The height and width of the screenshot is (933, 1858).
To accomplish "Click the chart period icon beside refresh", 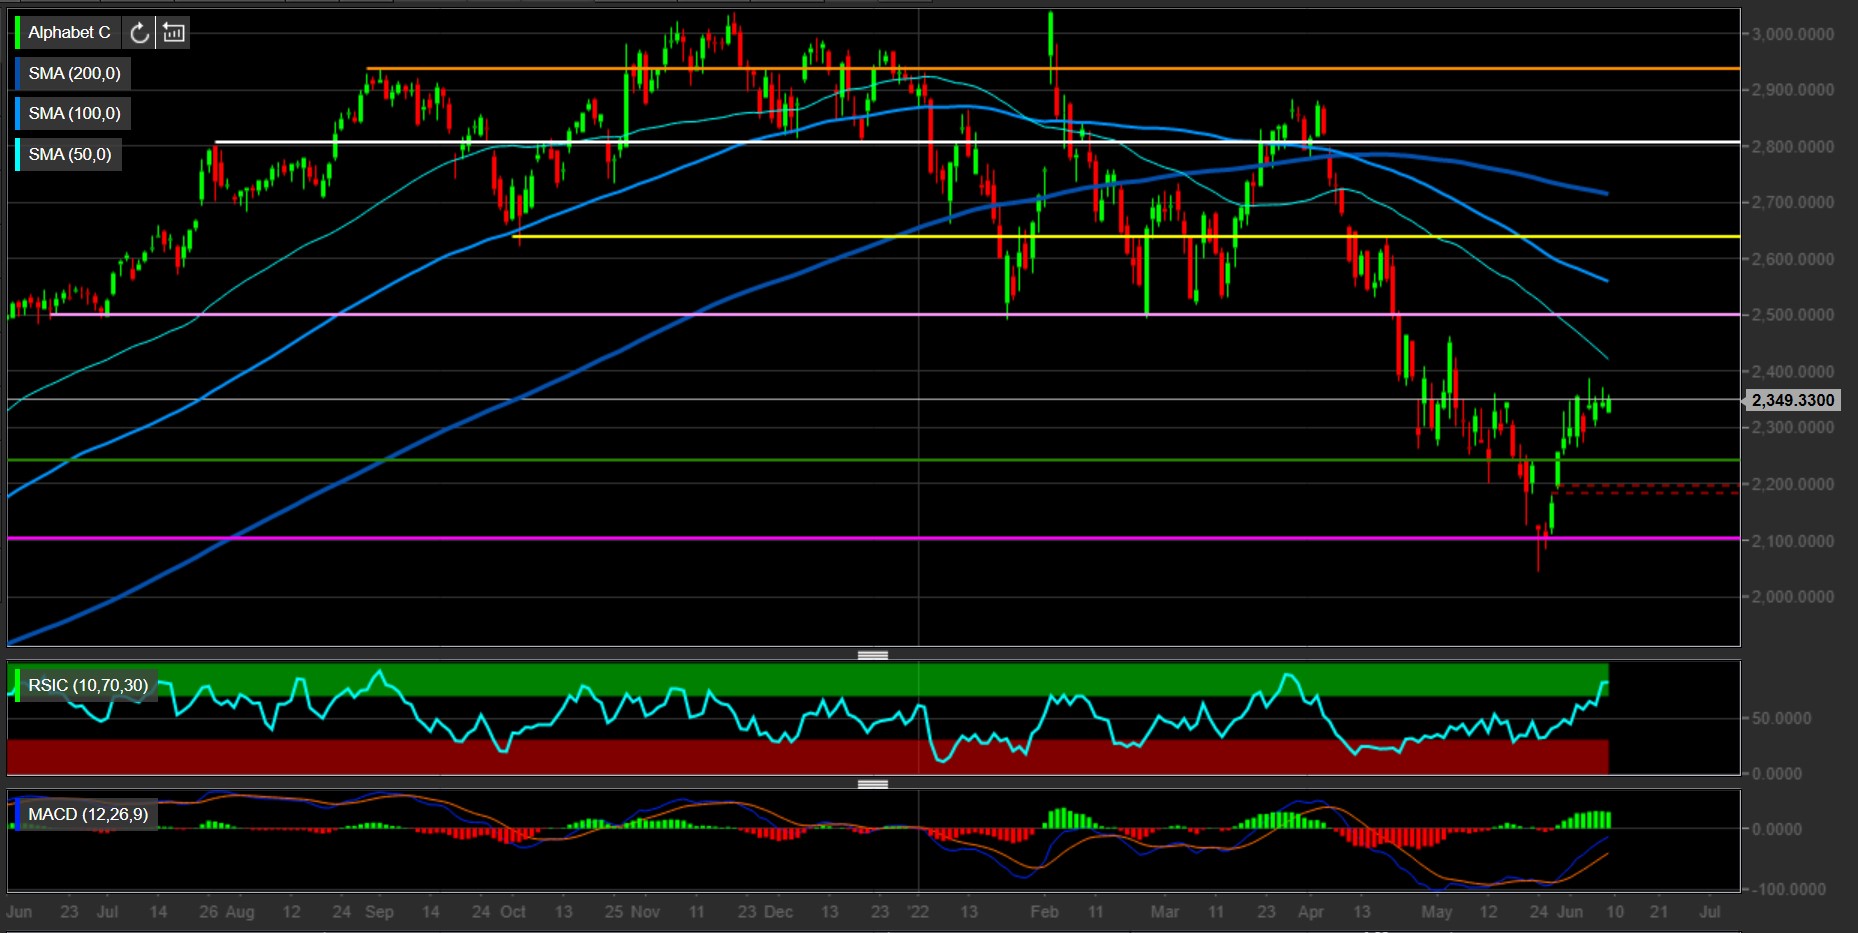I will click(174, 33).
